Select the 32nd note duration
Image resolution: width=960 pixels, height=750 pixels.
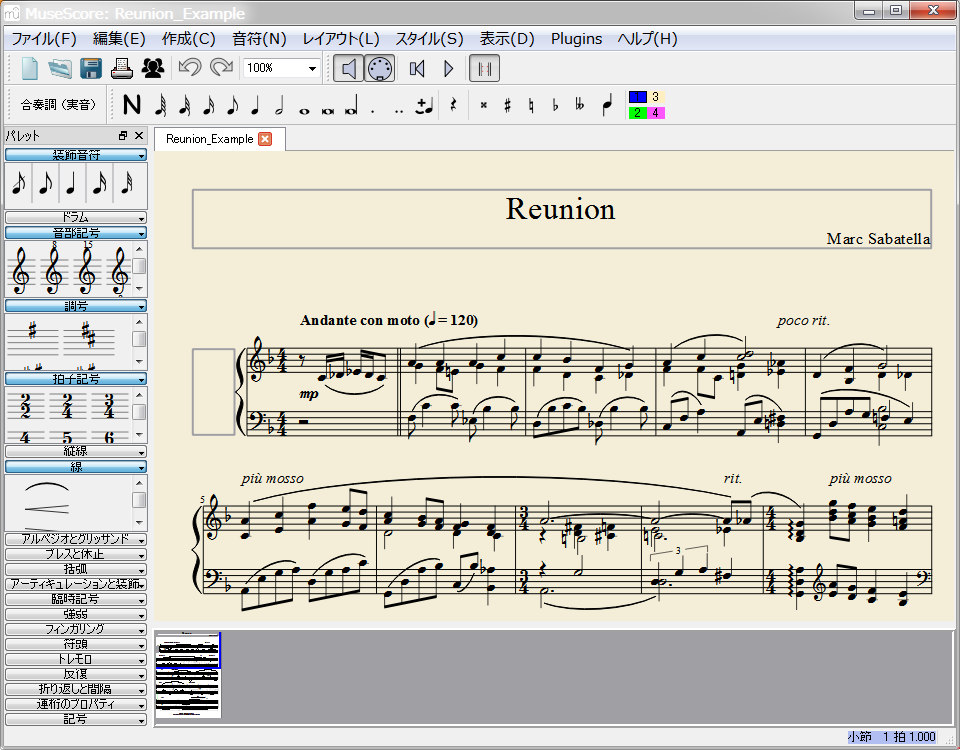pyautogui.click(x=184, y=105)
